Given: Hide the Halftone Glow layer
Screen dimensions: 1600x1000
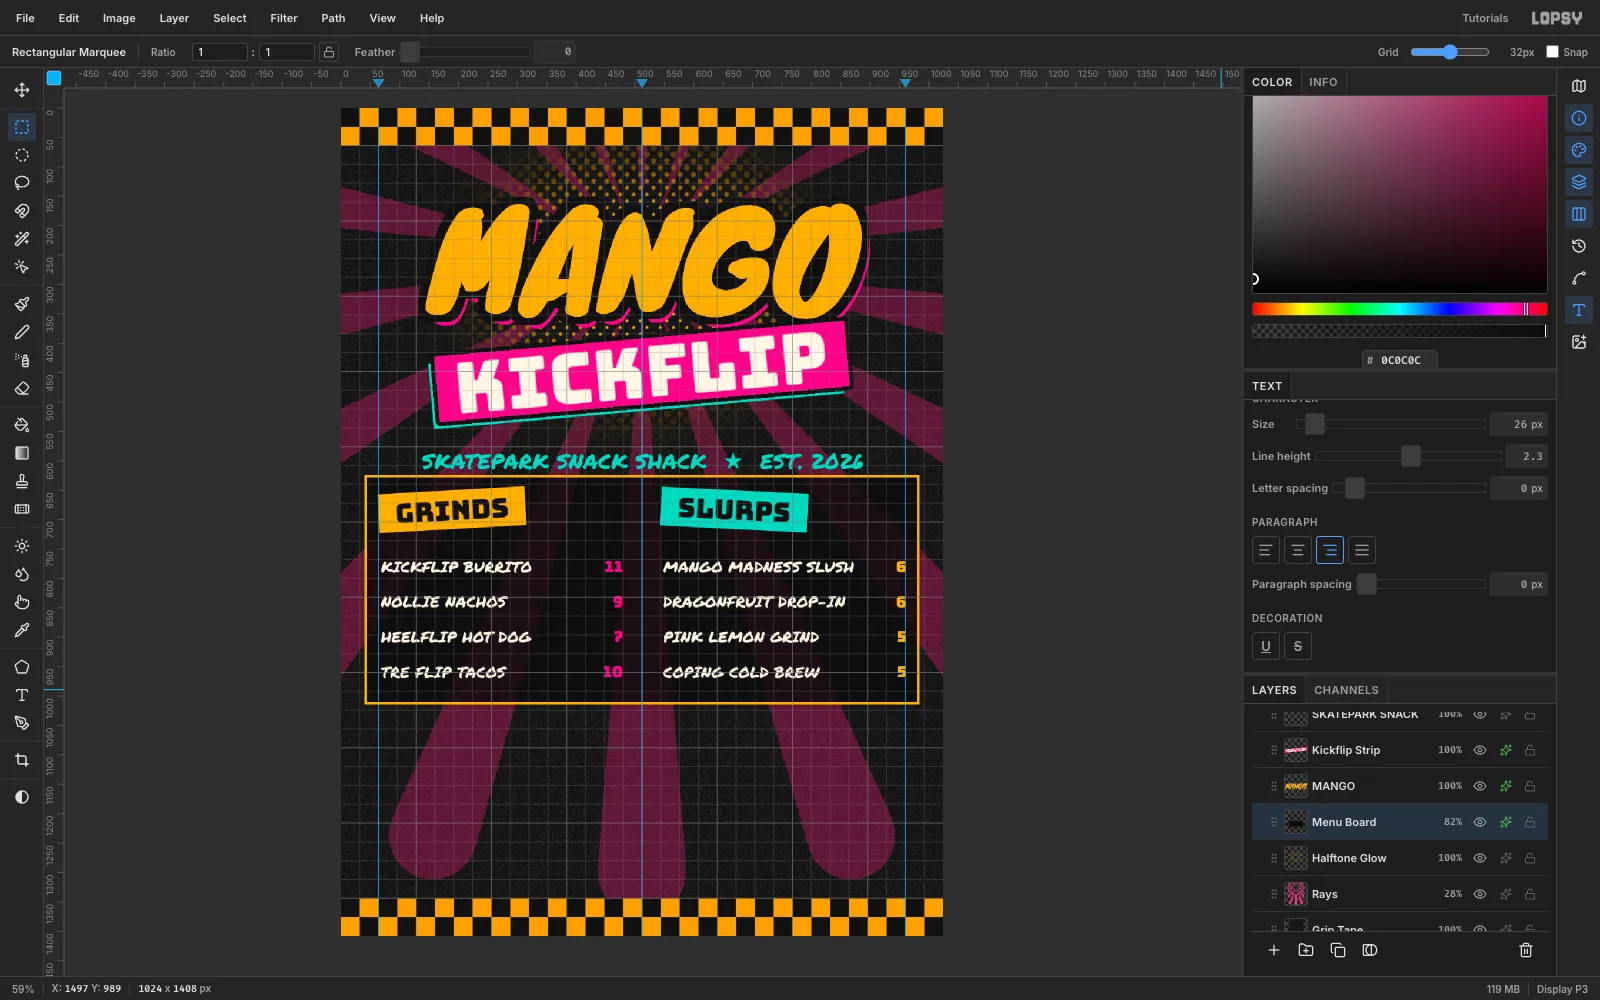Looking at the screenshot, I should (x=1480, y=858).
